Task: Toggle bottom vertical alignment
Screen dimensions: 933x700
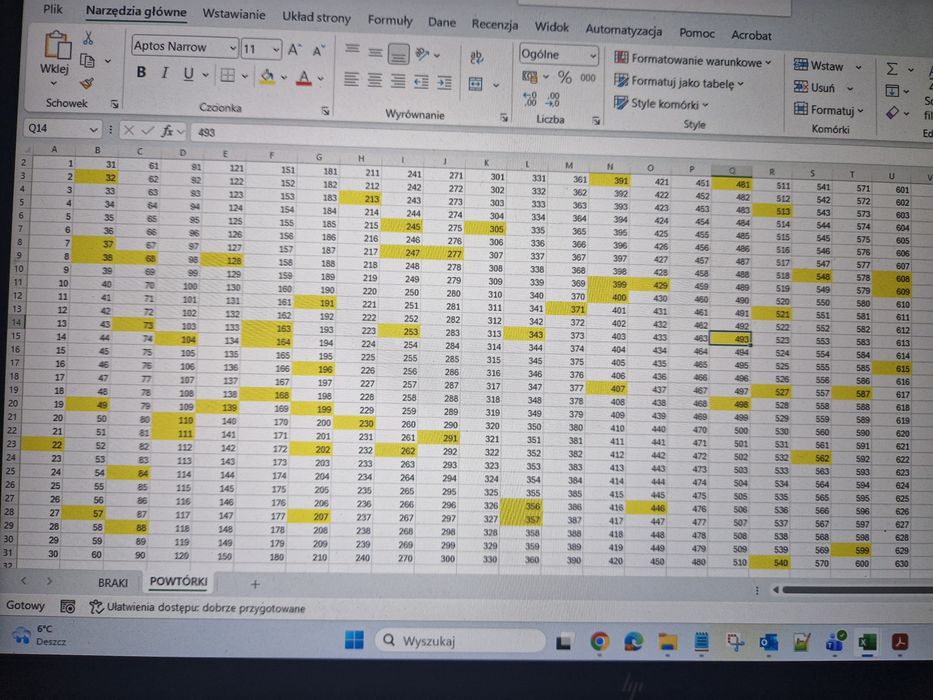Action: [399, 54]
